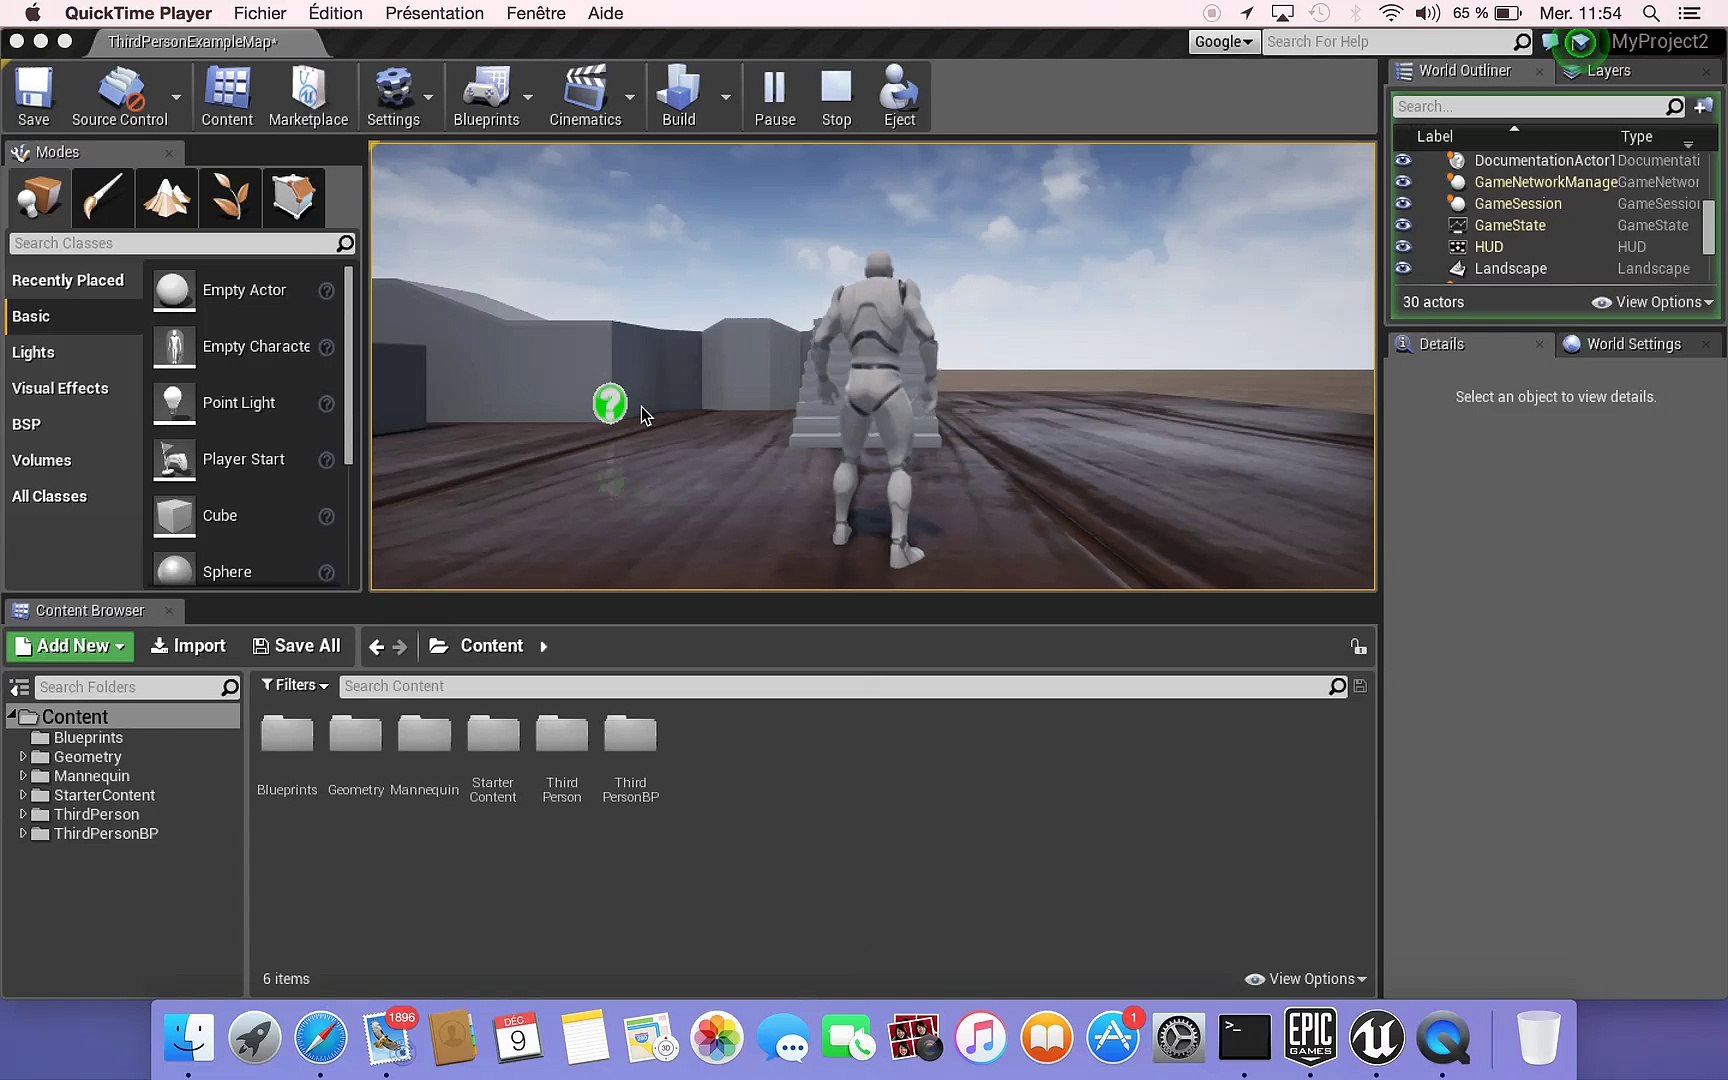Pause the simulation
This screenshot has height=1080, width=1728.
[x=774, y=96]
